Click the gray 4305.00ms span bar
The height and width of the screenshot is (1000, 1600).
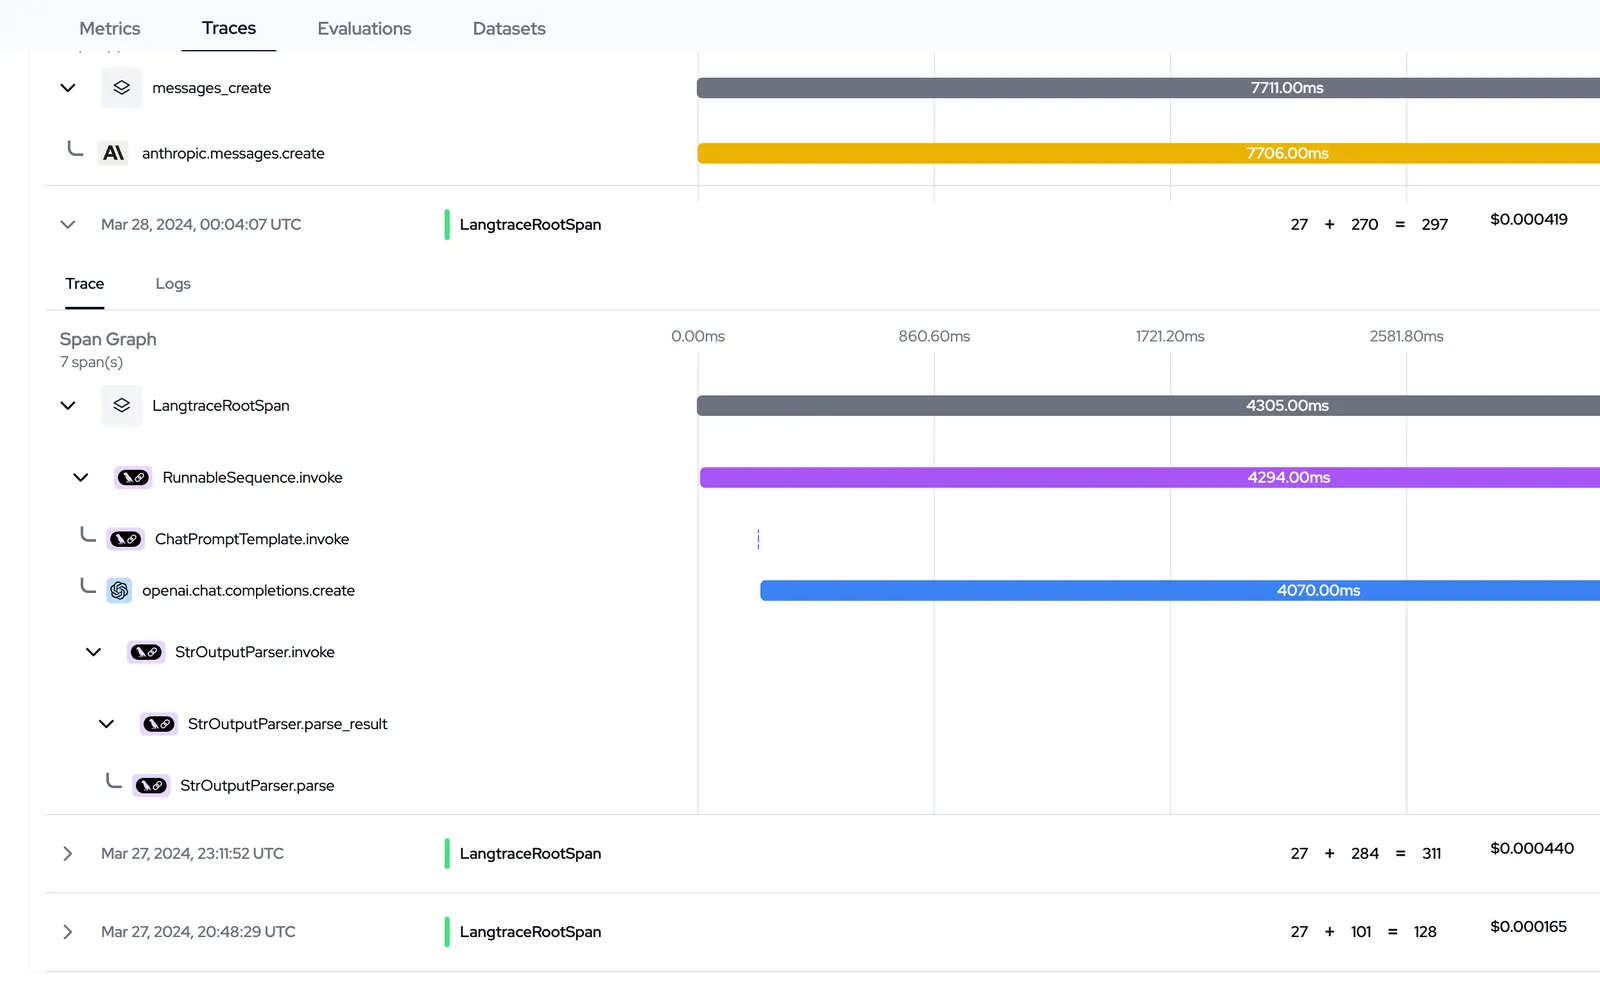(x=1148, y=405)
